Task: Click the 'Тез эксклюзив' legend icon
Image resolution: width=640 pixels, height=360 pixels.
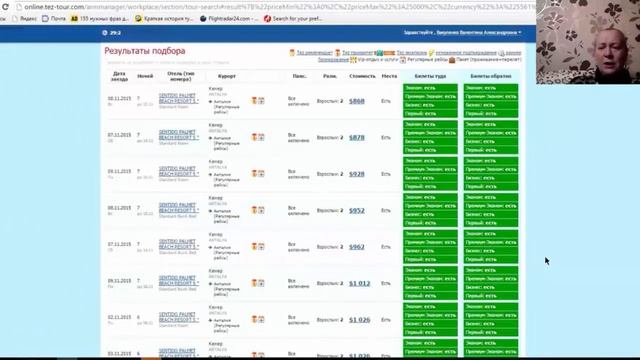Action: (384, 53)
